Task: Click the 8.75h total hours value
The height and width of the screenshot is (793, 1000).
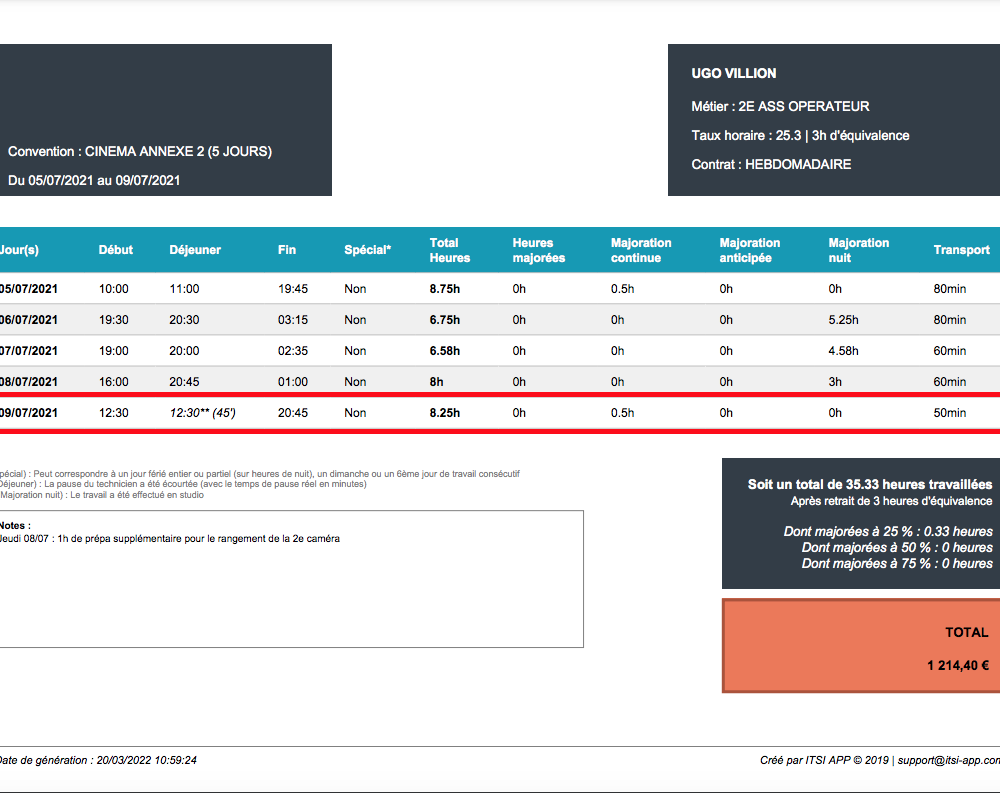Action: 445,289
